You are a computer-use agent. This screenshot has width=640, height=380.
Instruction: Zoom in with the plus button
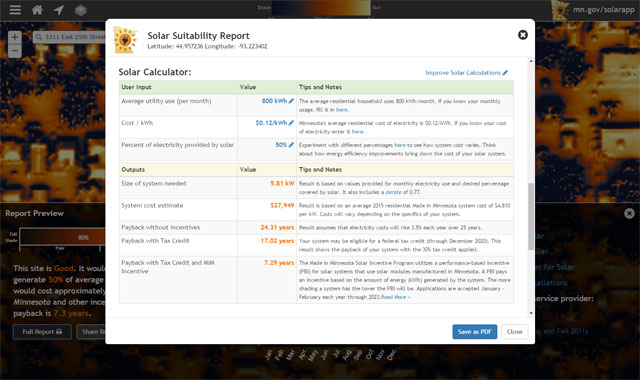(15, 37)
